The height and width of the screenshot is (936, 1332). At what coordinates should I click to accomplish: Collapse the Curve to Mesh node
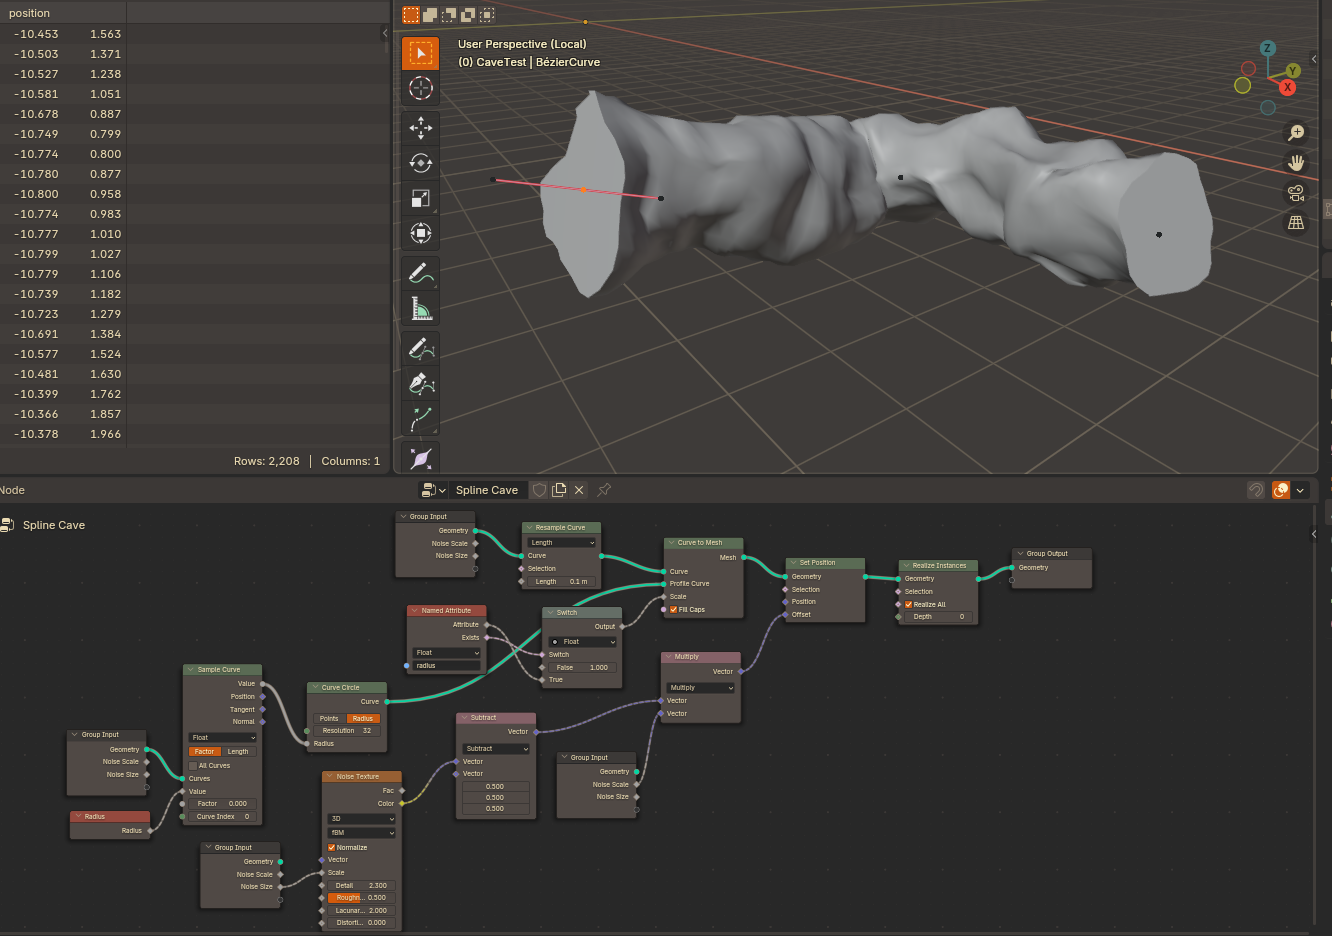pyautogui.click(x=671, y=543)
